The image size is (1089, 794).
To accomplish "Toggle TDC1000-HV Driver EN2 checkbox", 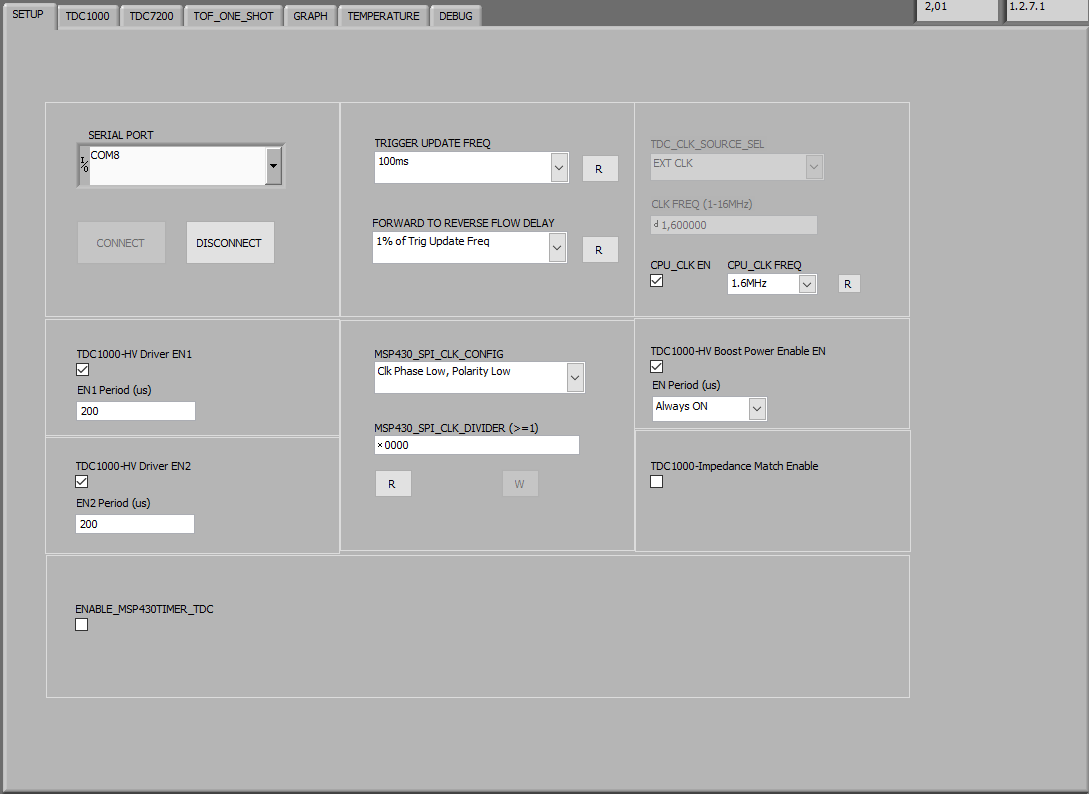I will (x=81, y=481).
